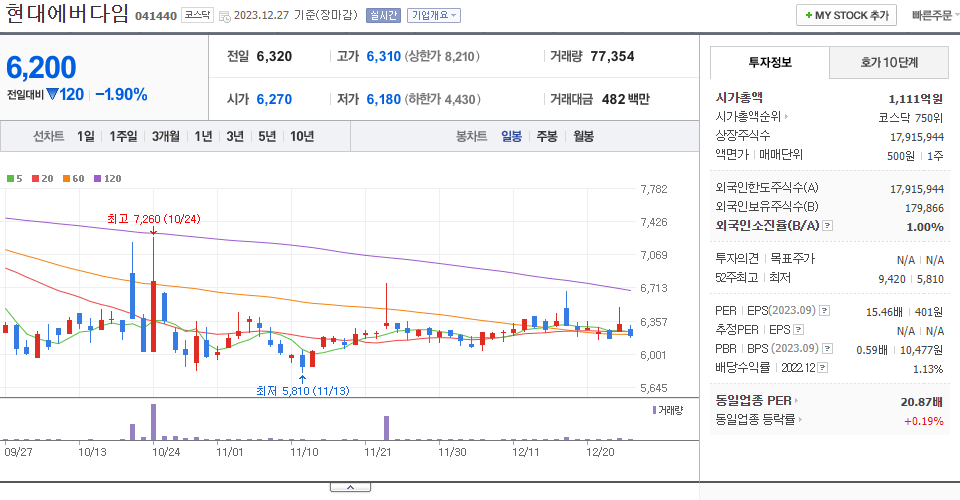
Task: Click the help icon next to 추정PER EPS
Action: coord(798,330)
